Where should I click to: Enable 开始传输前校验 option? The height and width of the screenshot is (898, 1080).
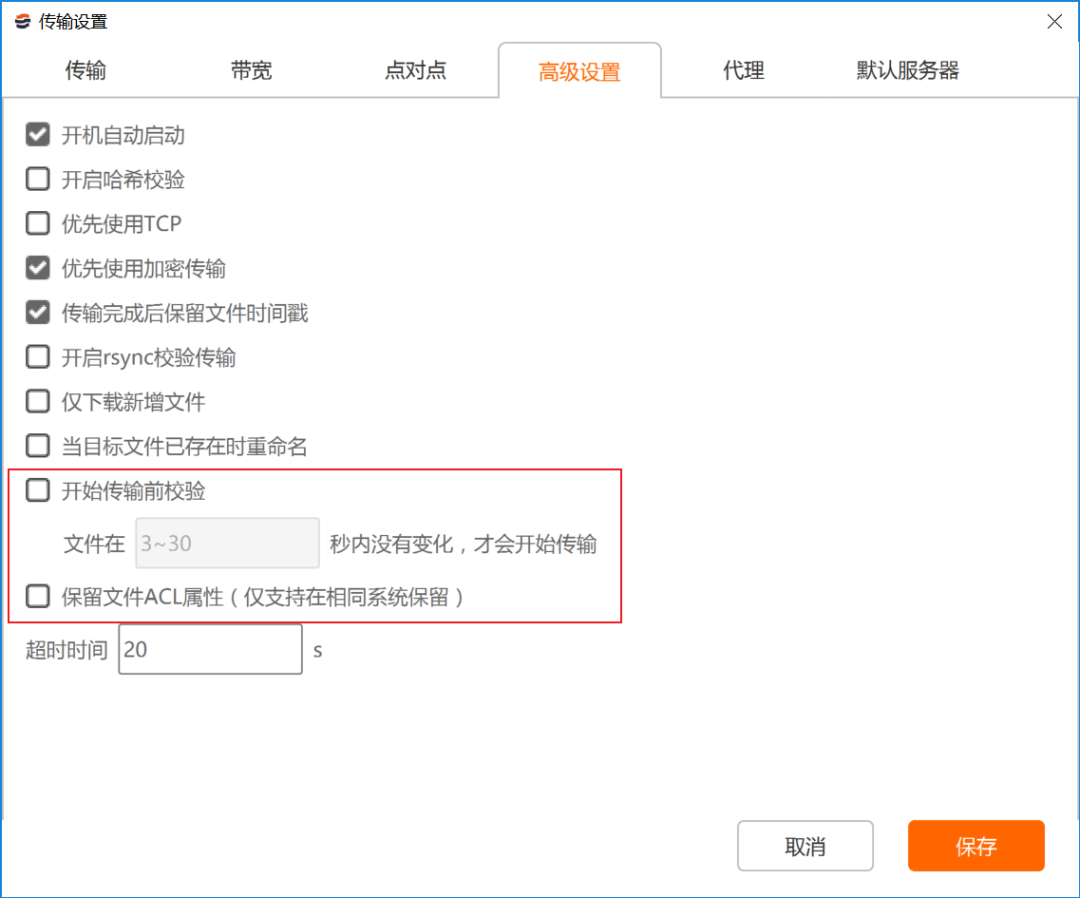pos(37,490)
